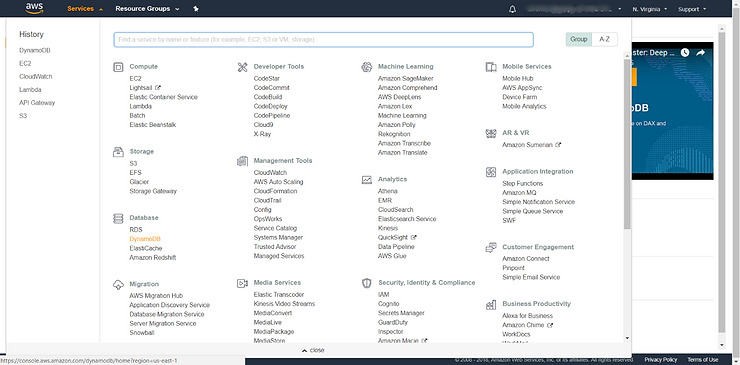Open IAM service link
Screen dimensions: 740x365
pos(383,295)
